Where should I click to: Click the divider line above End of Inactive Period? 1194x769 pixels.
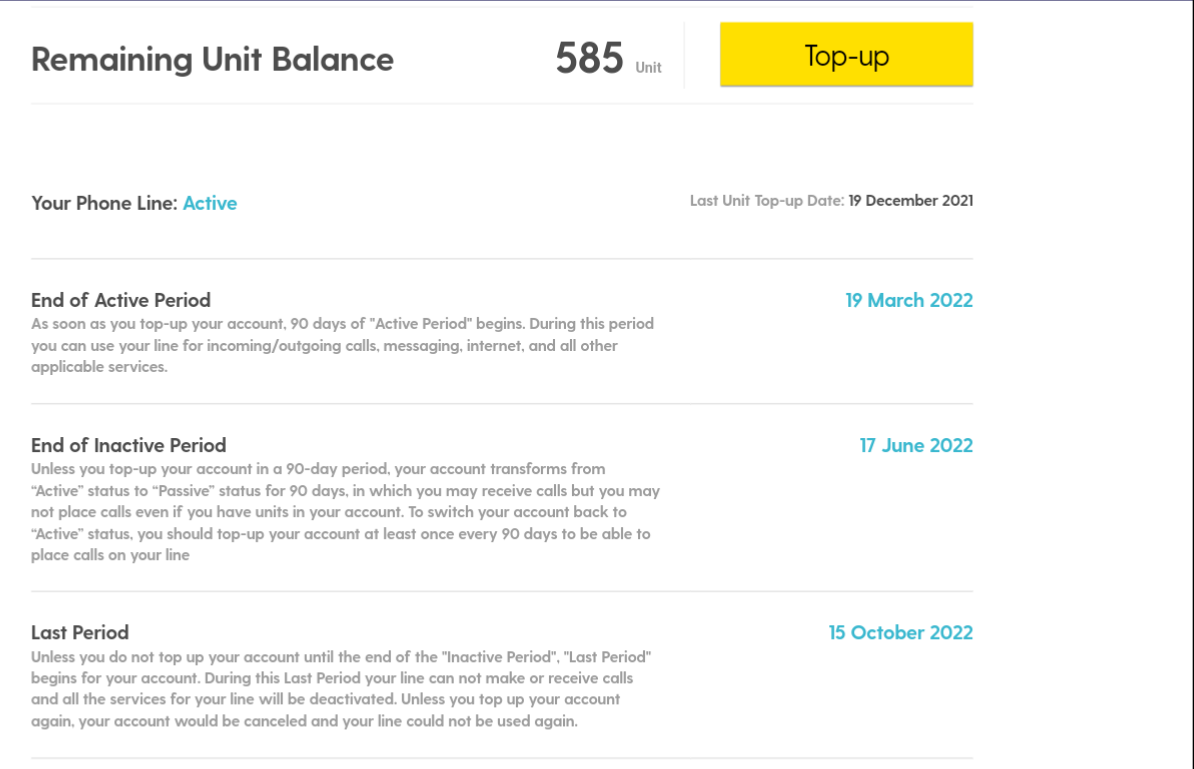pyautogui.click(x=502, y=404)
